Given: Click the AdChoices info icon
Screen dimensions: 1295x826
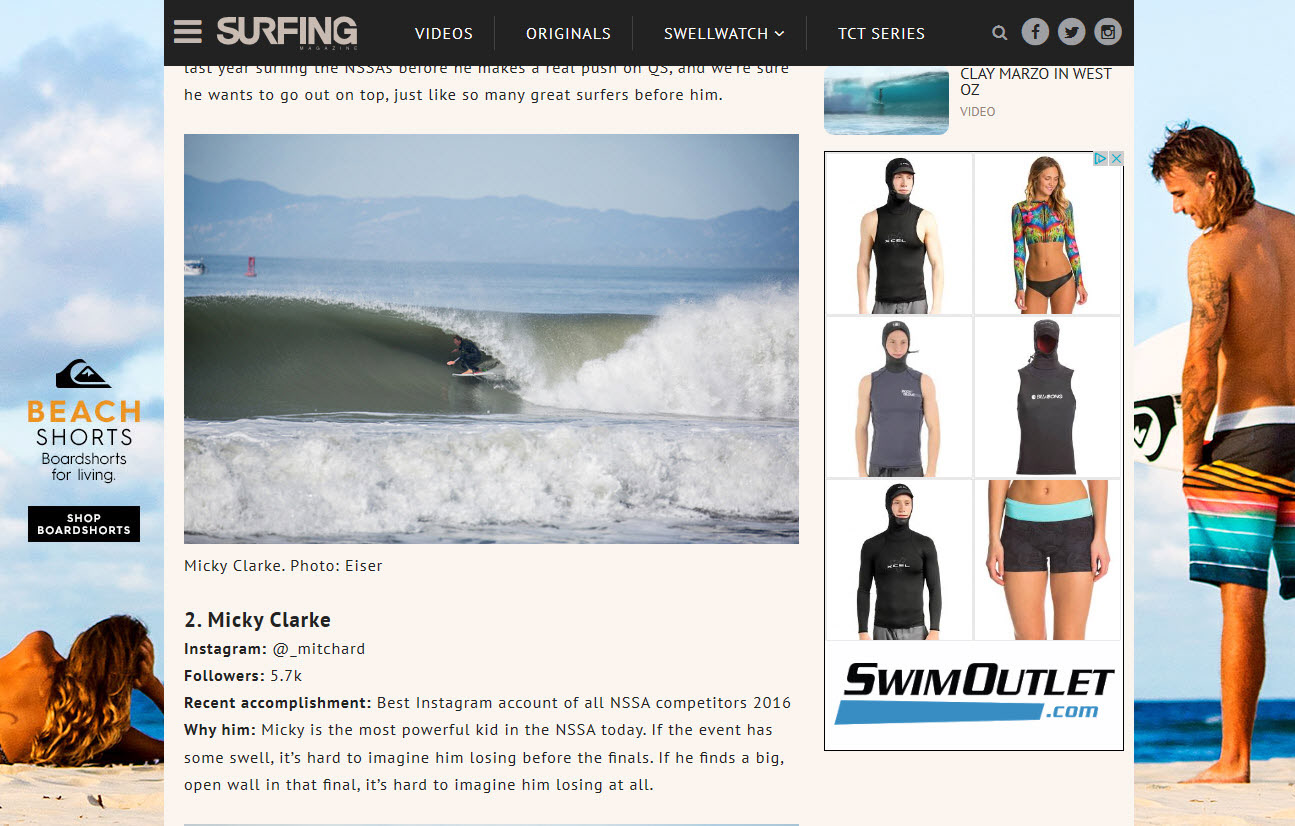Looking at the screenshot, I should tap(1100, 159).
